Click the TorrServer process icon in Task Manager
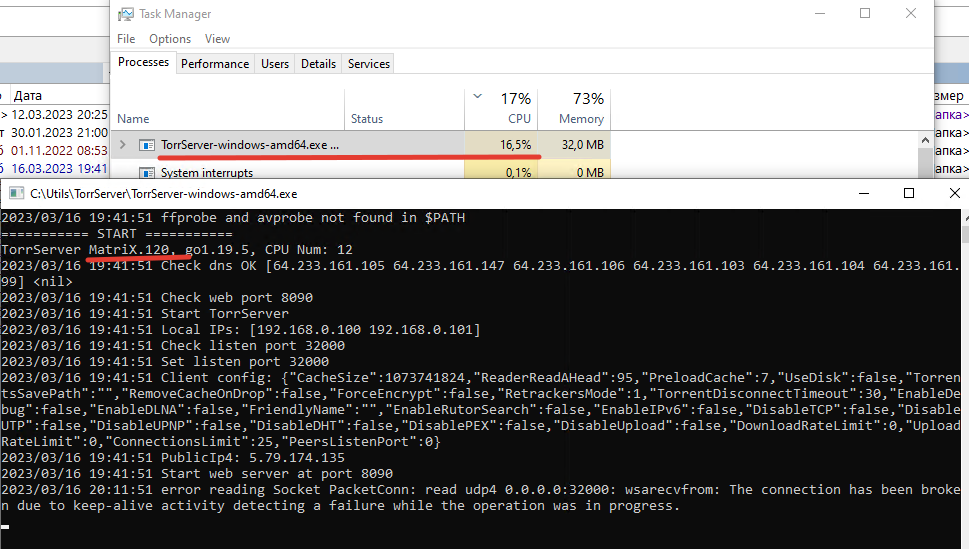Screen dimensions: 969x549 coord(146,145)
